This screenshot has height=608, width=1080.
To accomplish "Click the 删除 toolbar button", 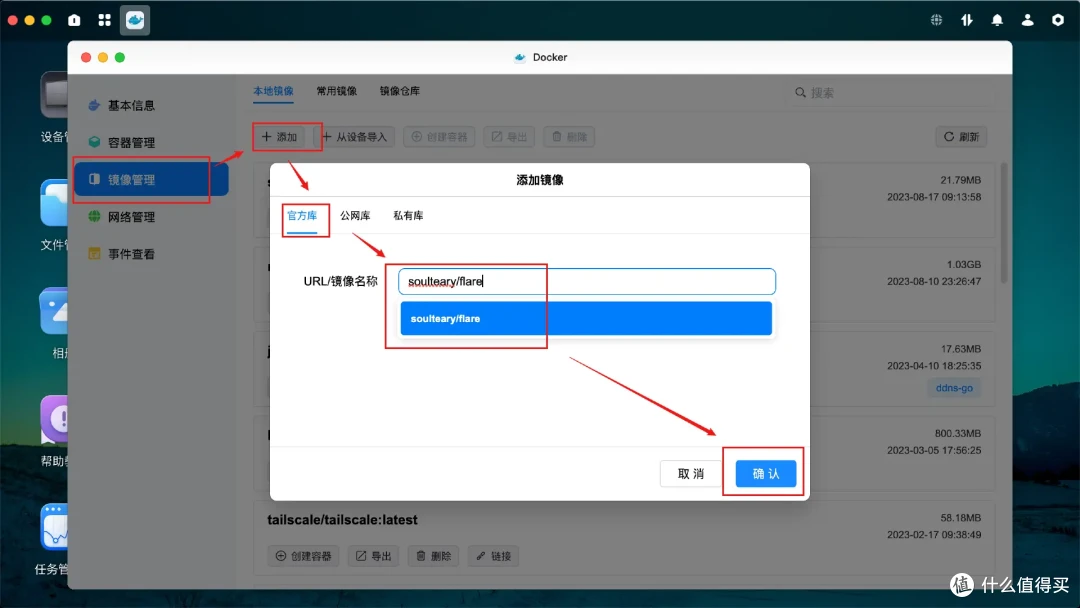I will [x=569, y=136].
